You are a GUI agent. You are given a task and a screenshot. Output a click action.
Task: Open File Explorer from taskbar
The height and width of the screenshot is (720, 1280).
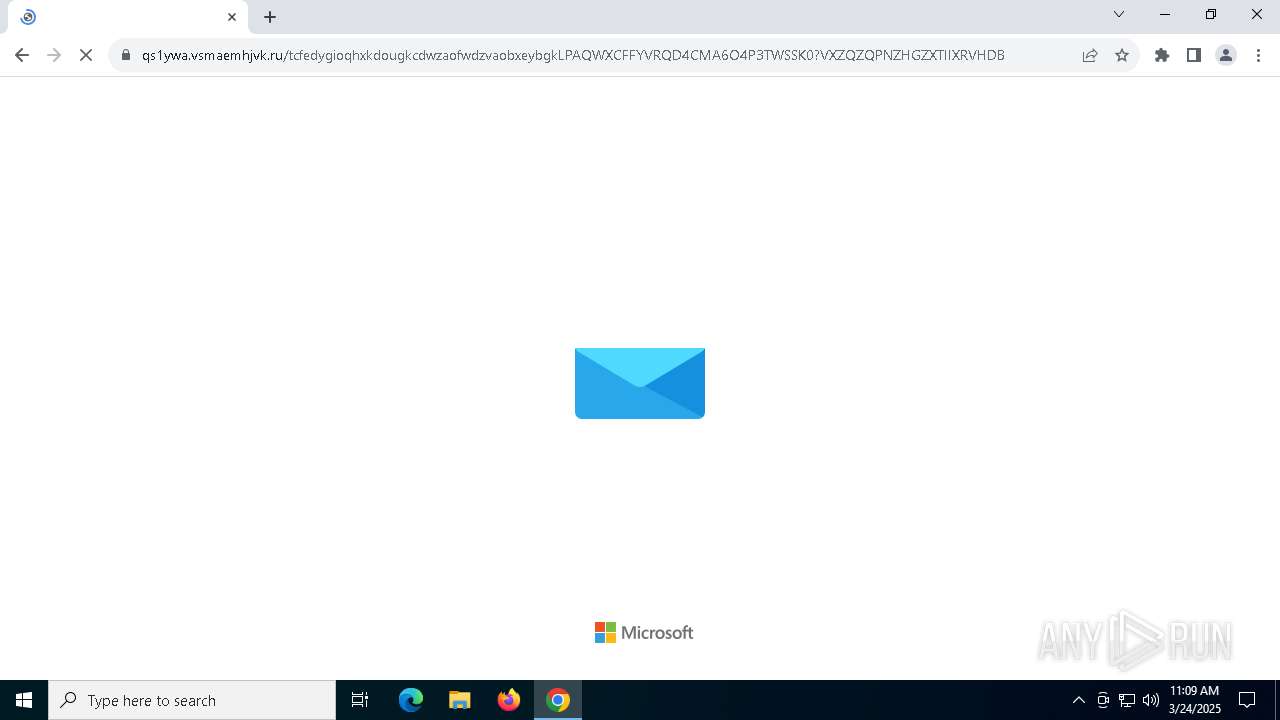[460, 700]
